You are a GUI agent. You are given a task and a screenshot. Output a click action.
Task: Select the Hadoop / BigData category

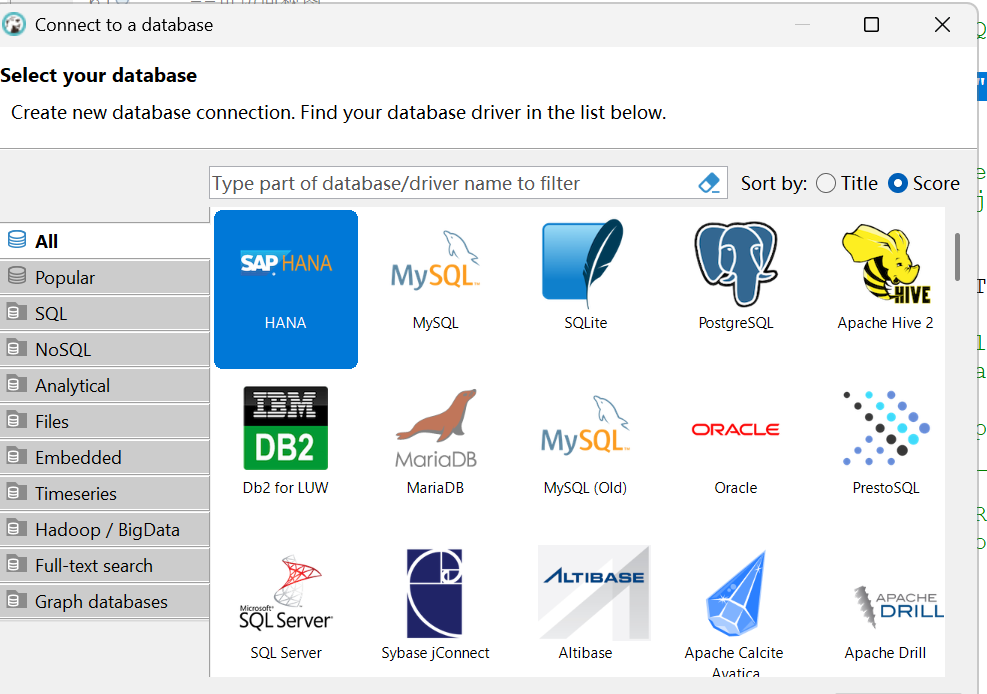[104, 529]
